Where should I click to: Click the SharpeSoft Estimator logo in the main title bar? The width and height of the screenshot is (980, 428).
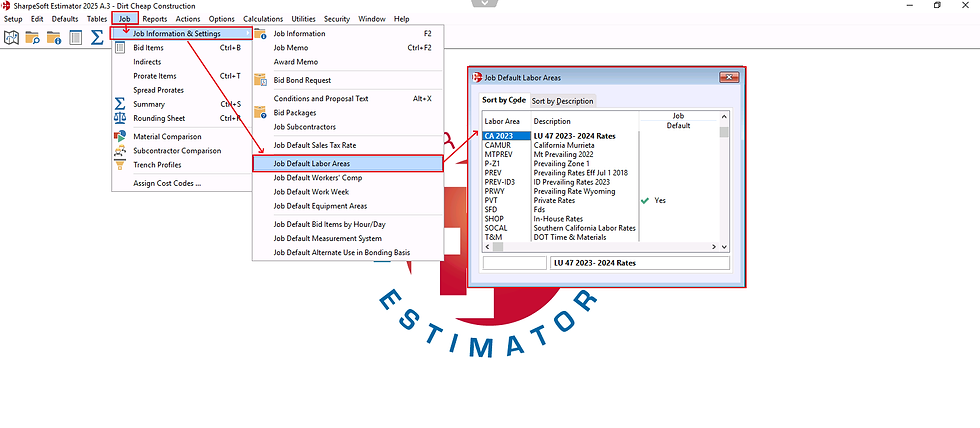coord(6,6)
